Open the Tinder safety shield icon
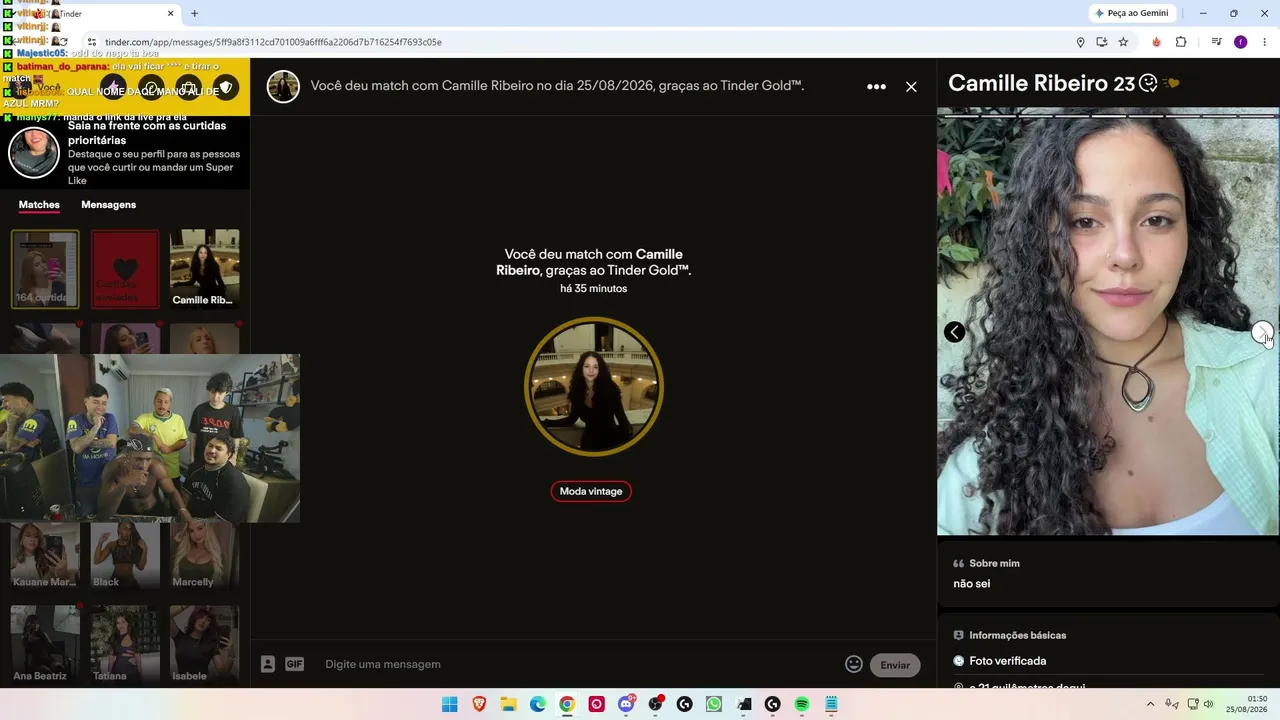 226,87
